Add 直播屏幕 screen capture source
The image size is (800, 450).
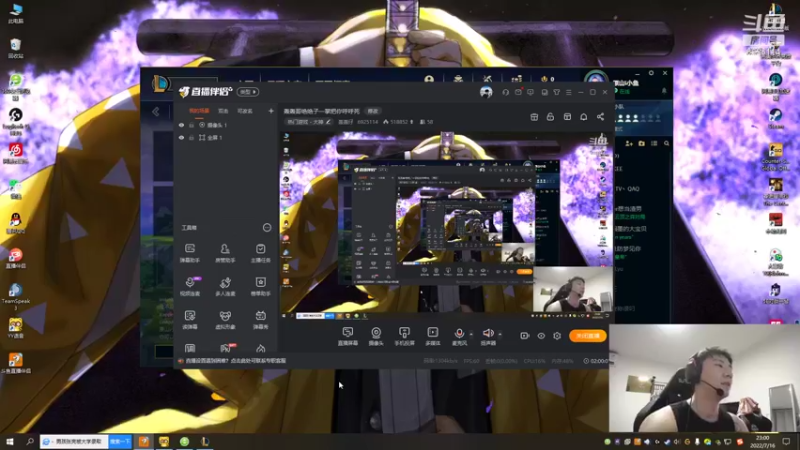(x=347, y=336)
